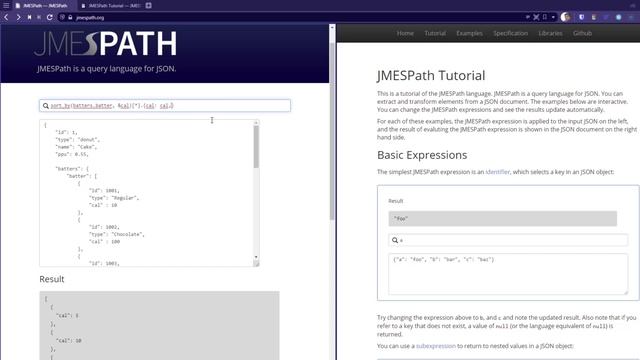Screen dimensions: 640x360
Task: Click the tutorial JSON textarea with foo bar baz
Action: [x=508, y=274]
